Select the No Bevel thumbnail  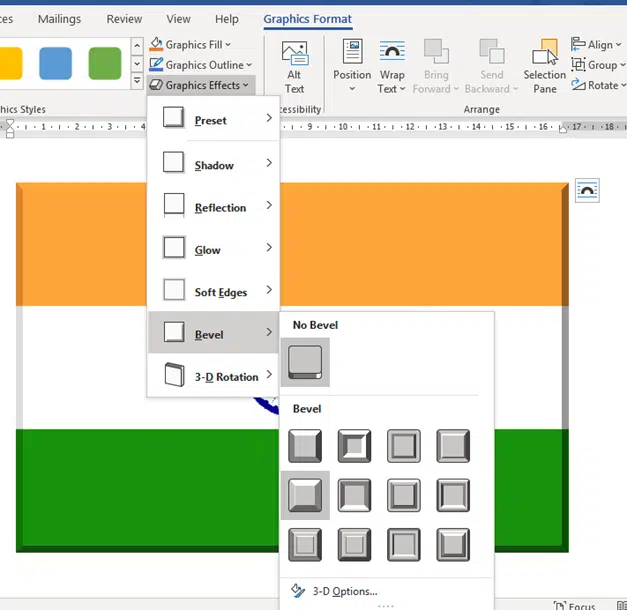(305, 362)
